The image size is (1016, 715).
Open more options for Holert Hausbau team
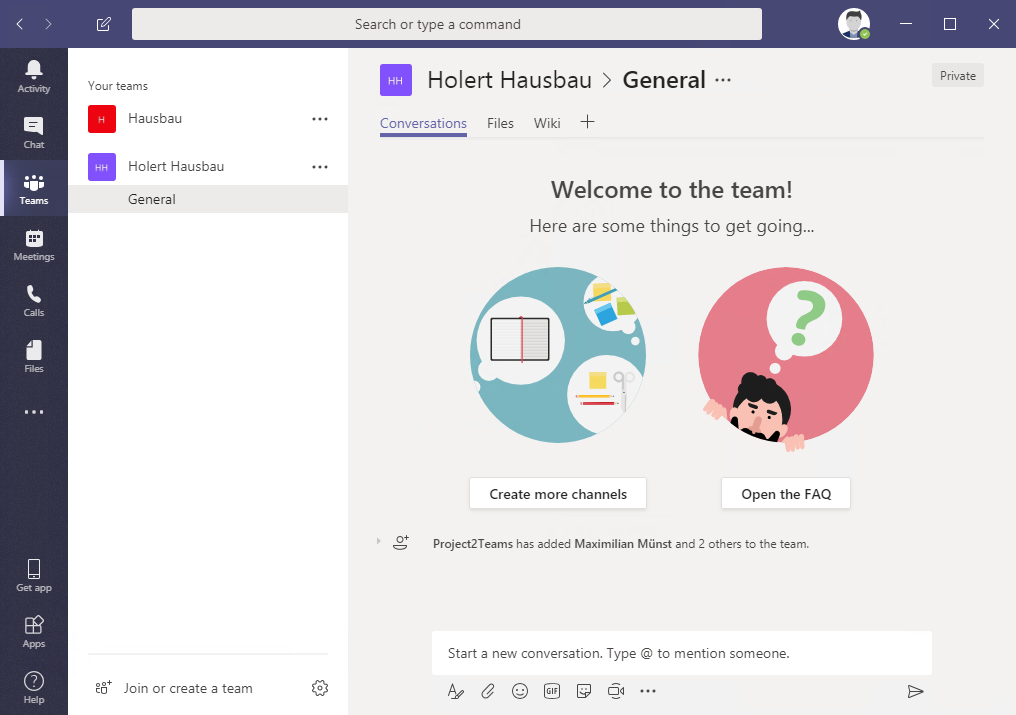pyautogui.click(x=320, y=167)
